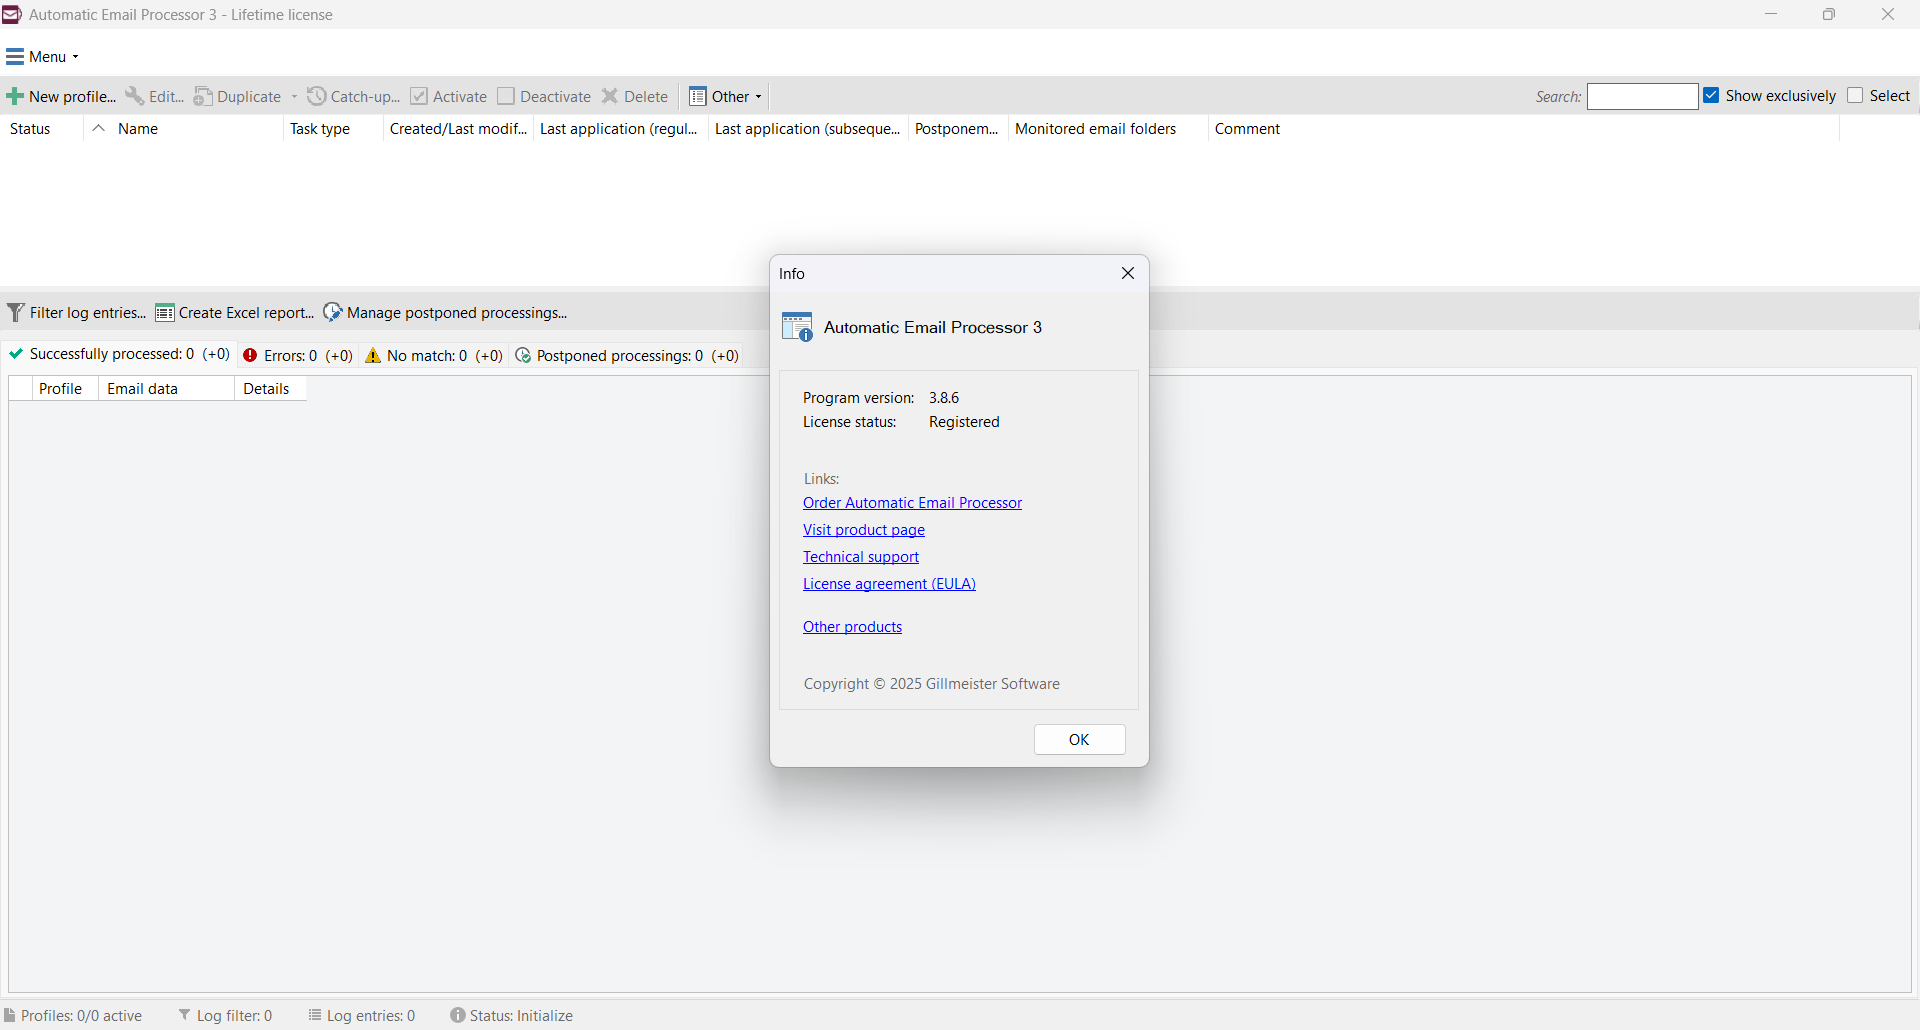1920x1030 pixels.
Task: Close the Info dialog
Action: [1128, 273]
